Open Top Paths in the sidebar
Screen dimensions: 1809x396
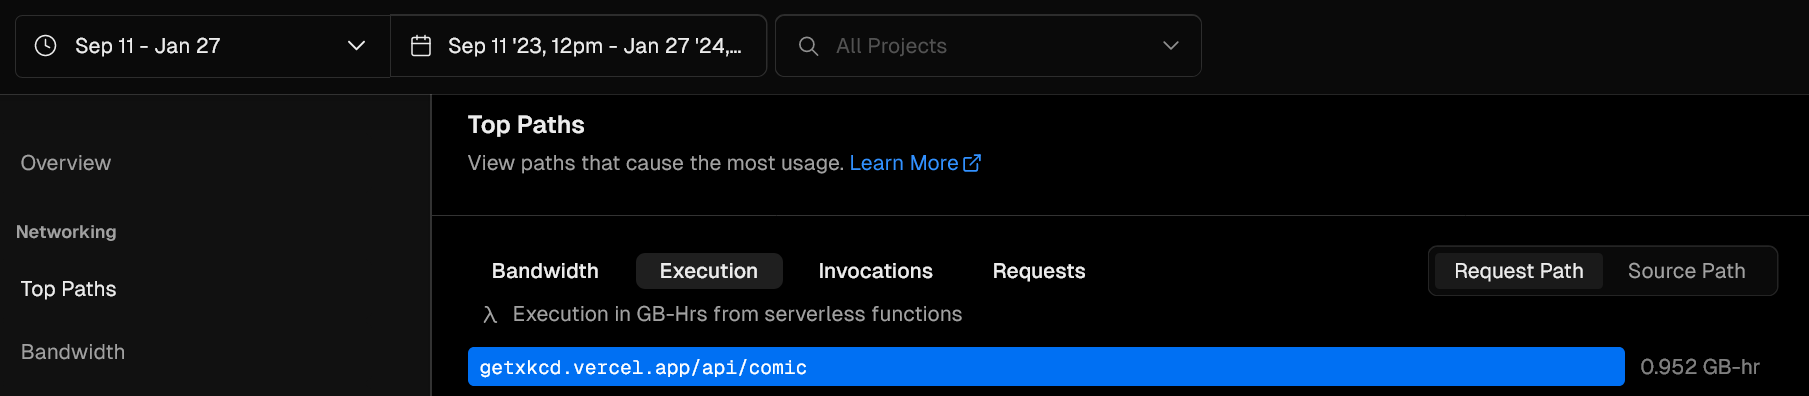[68, 289]
